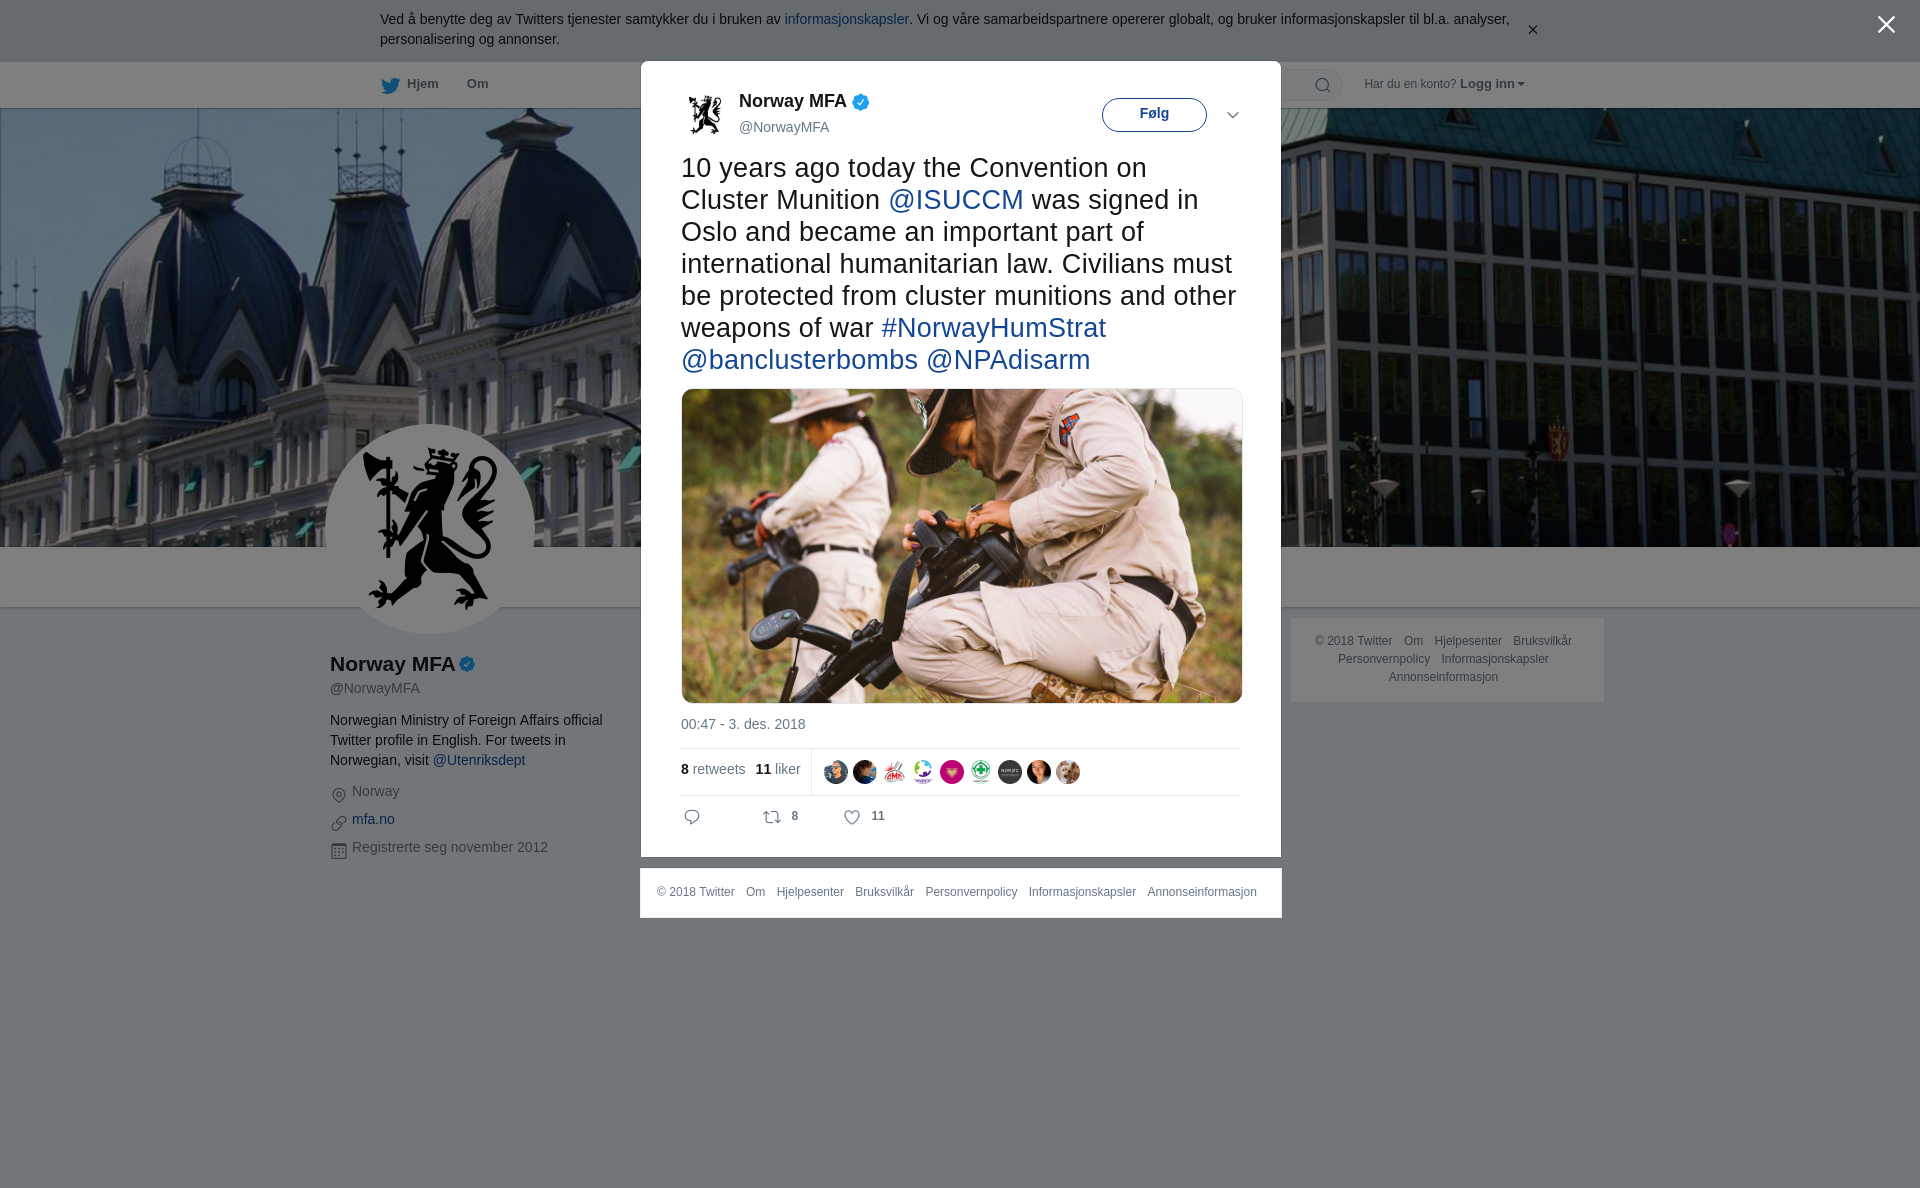Expand tweet options chevron next to Følg

click(x=1233, y=115)
